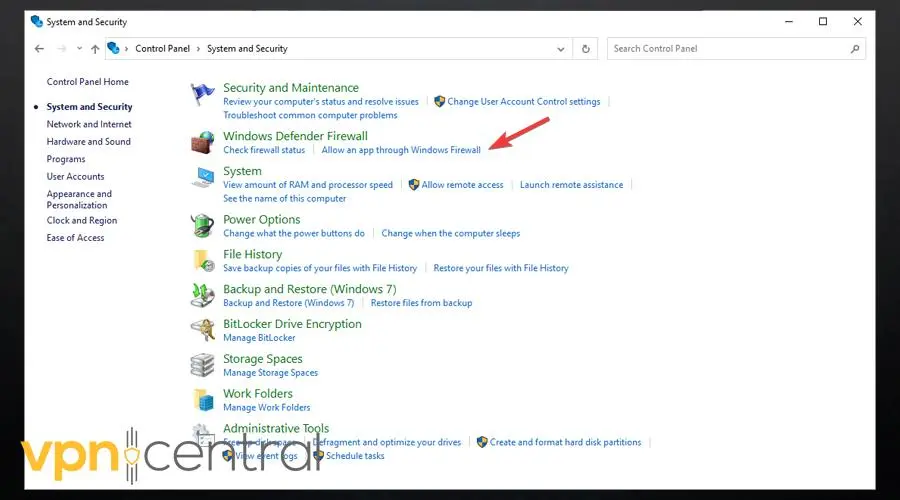Open the System heading link
This screenshot has height=500, width=900.
[x=242, y=171]
